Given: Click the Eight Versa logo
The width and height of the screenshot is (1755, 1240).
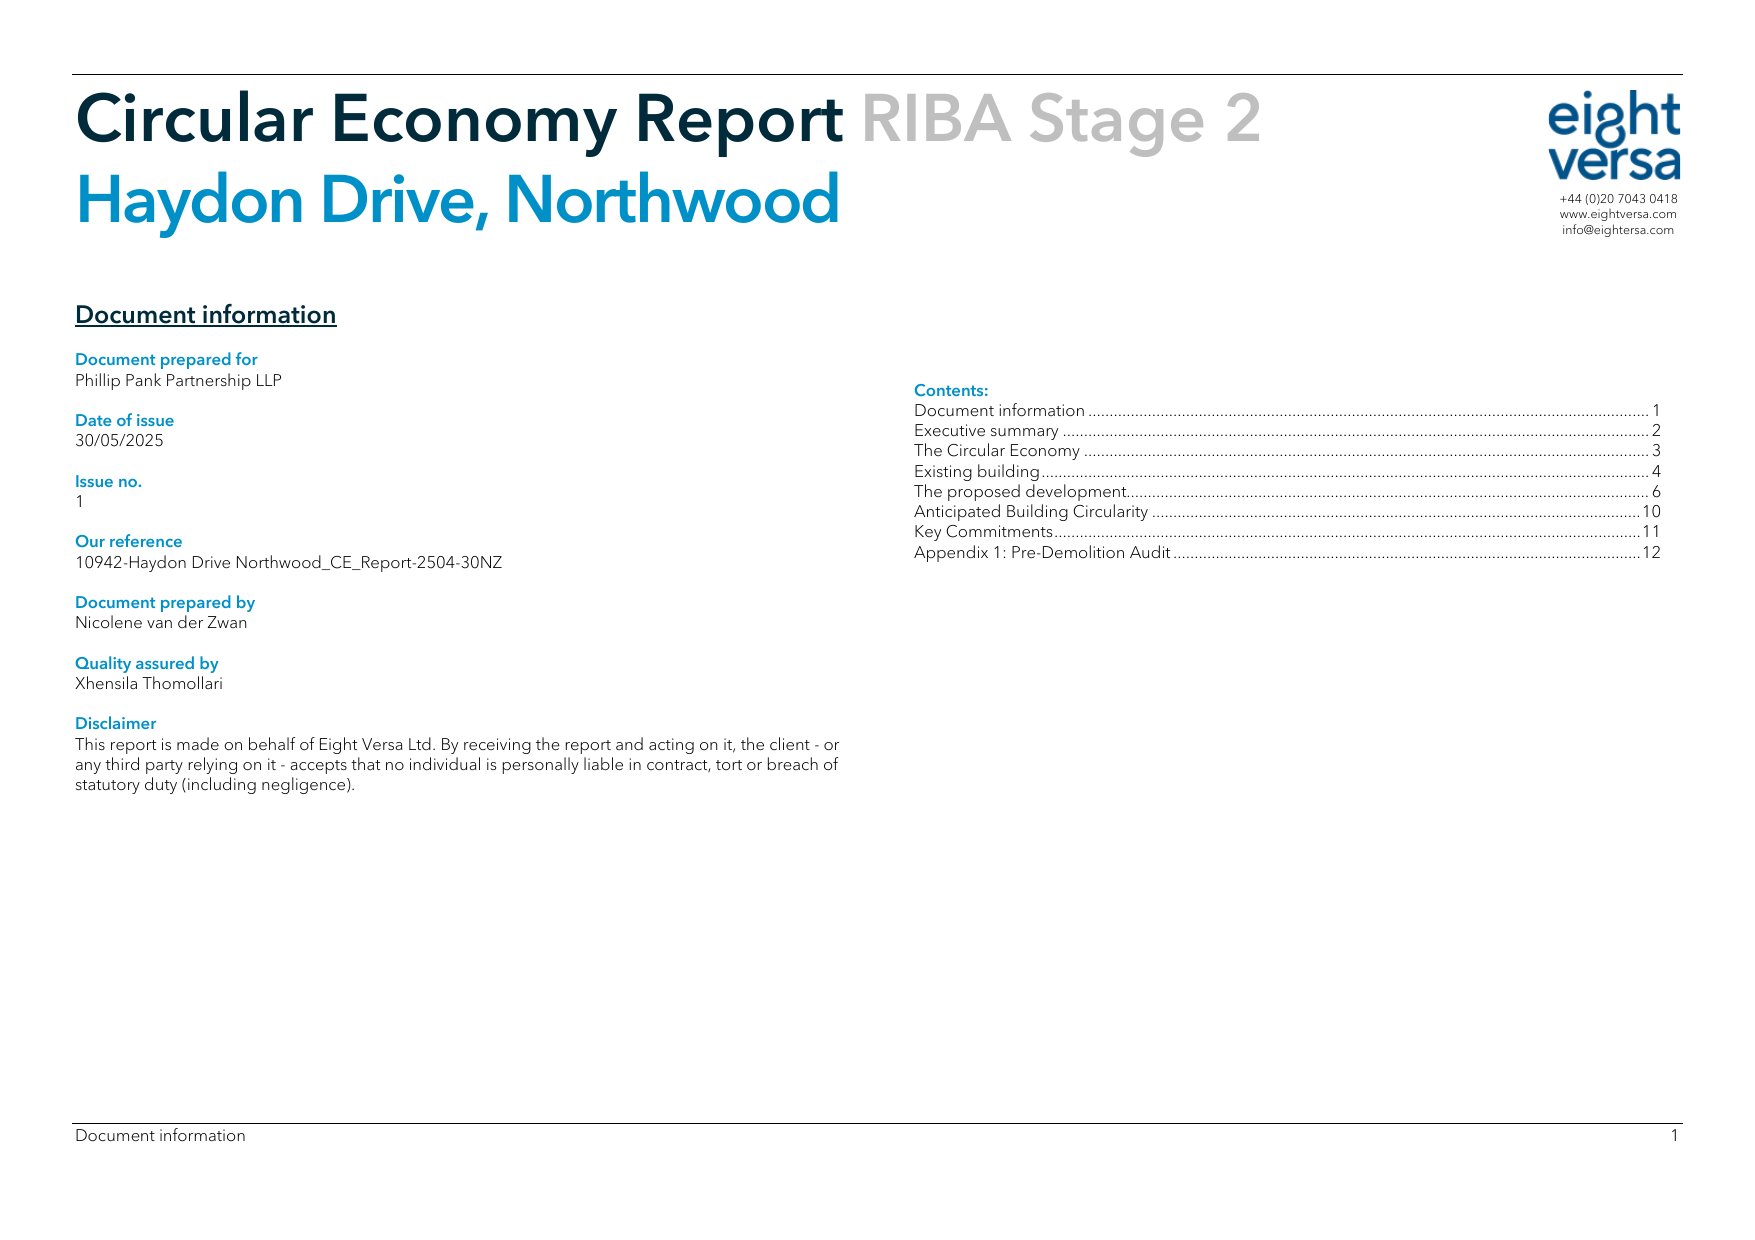Looking at the screenshot, I should point(1613,136).
